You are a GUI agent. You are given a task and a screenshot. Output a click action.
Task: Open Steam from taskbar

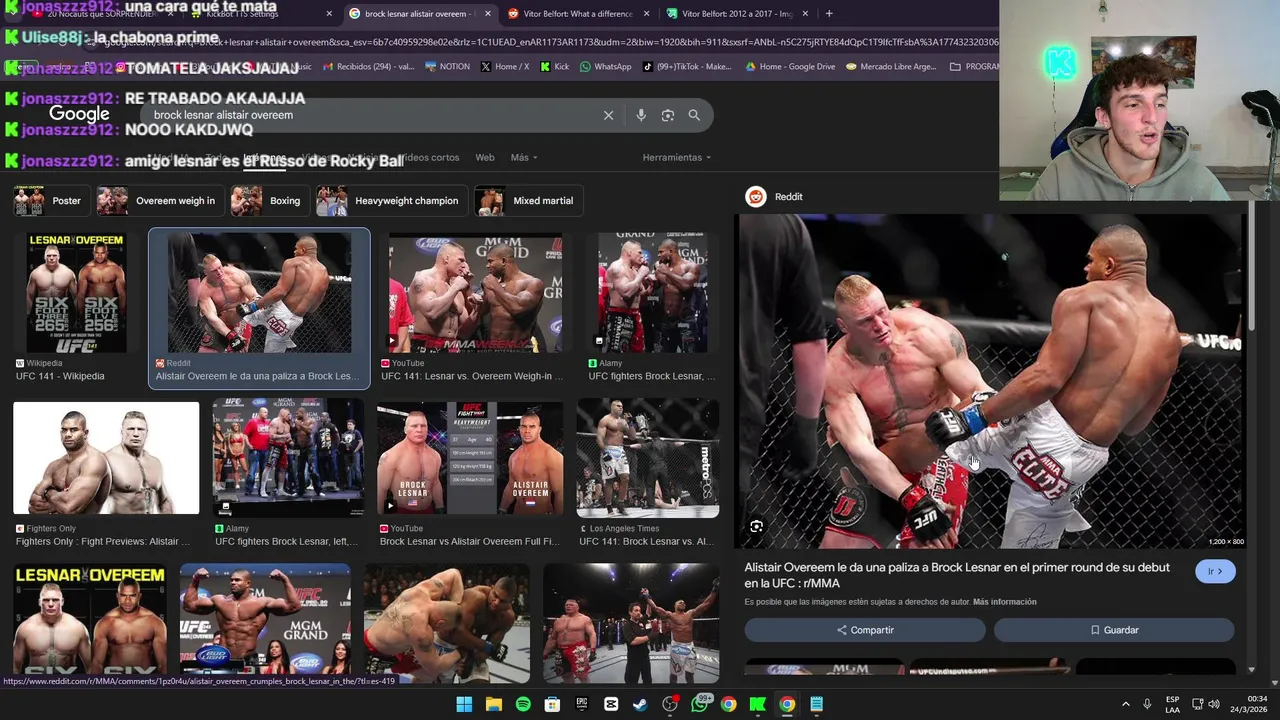tap(640, 704)
